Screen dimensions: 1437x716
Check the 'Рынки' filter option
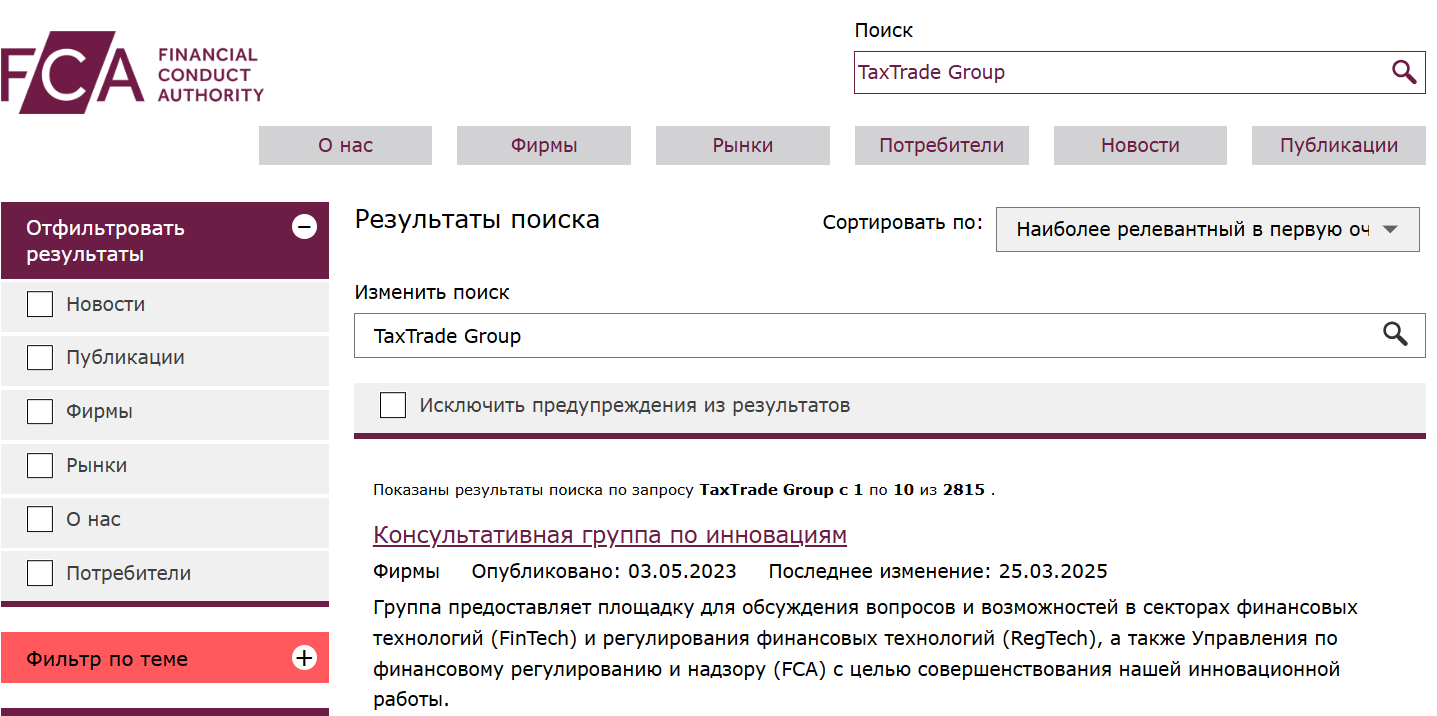point(39,465)
